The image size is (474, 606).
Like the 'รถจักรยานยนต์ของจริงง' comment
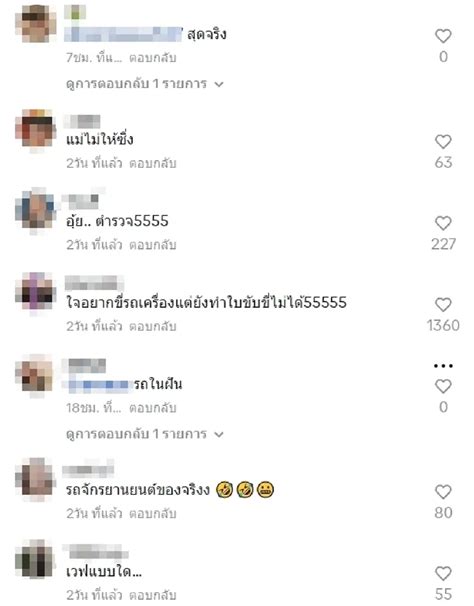[x=443, y=492]
